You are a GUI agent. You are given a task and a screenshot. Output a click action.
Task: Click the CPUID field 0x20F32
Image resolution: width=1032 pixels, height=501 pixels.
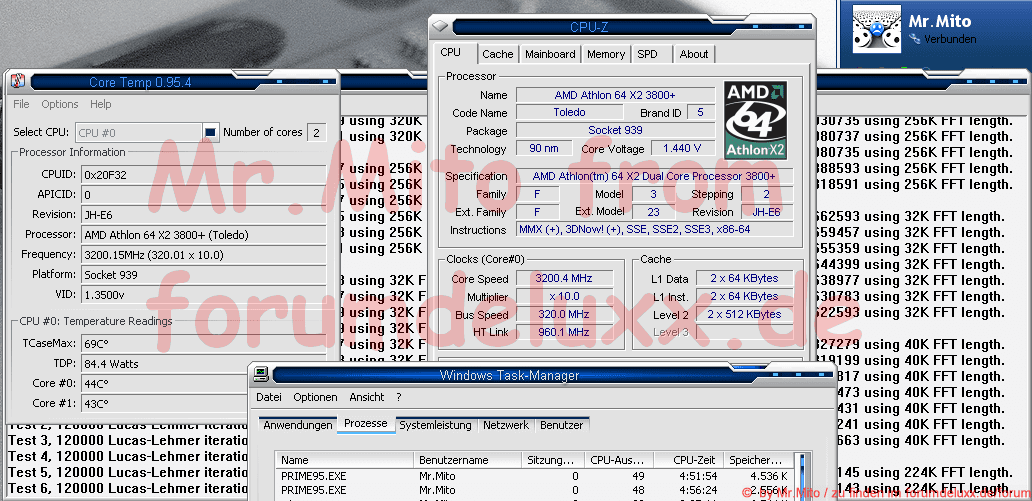pyautogui.click(x=203, y=174)
